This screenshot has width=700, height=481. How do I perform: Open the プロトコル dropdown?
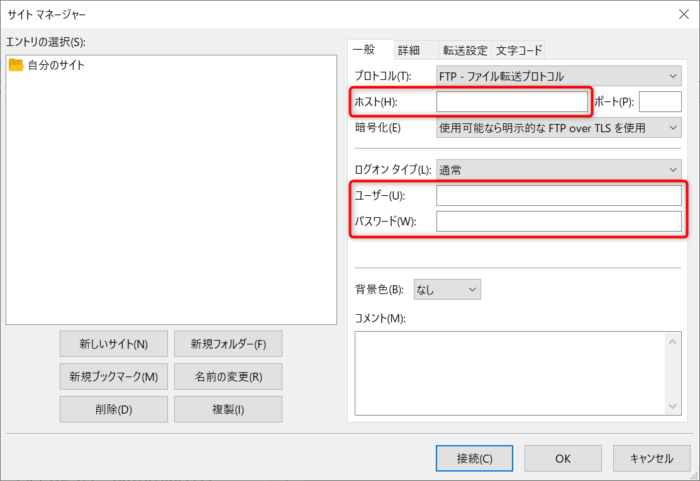(558, 76)
